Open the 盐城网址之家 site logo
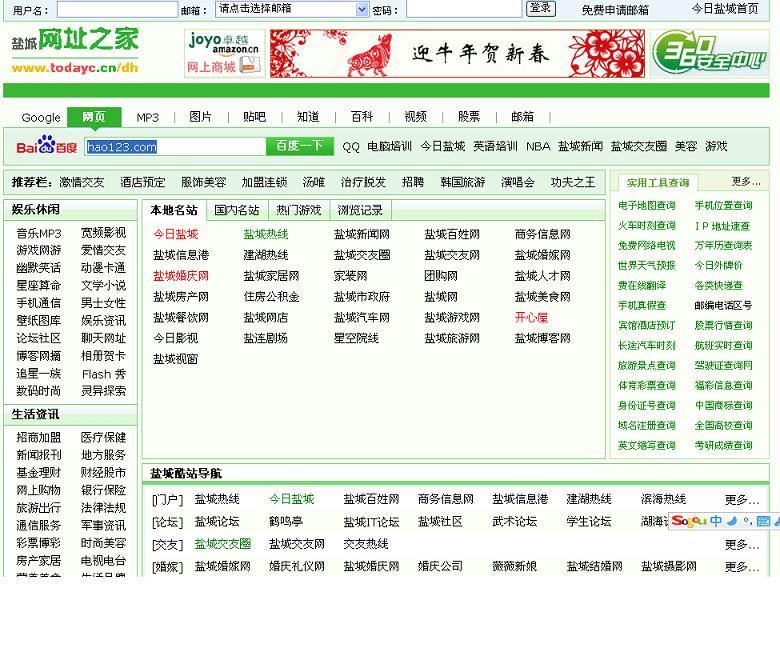Viewport: 780px width, 664px height. click(75, 51)
